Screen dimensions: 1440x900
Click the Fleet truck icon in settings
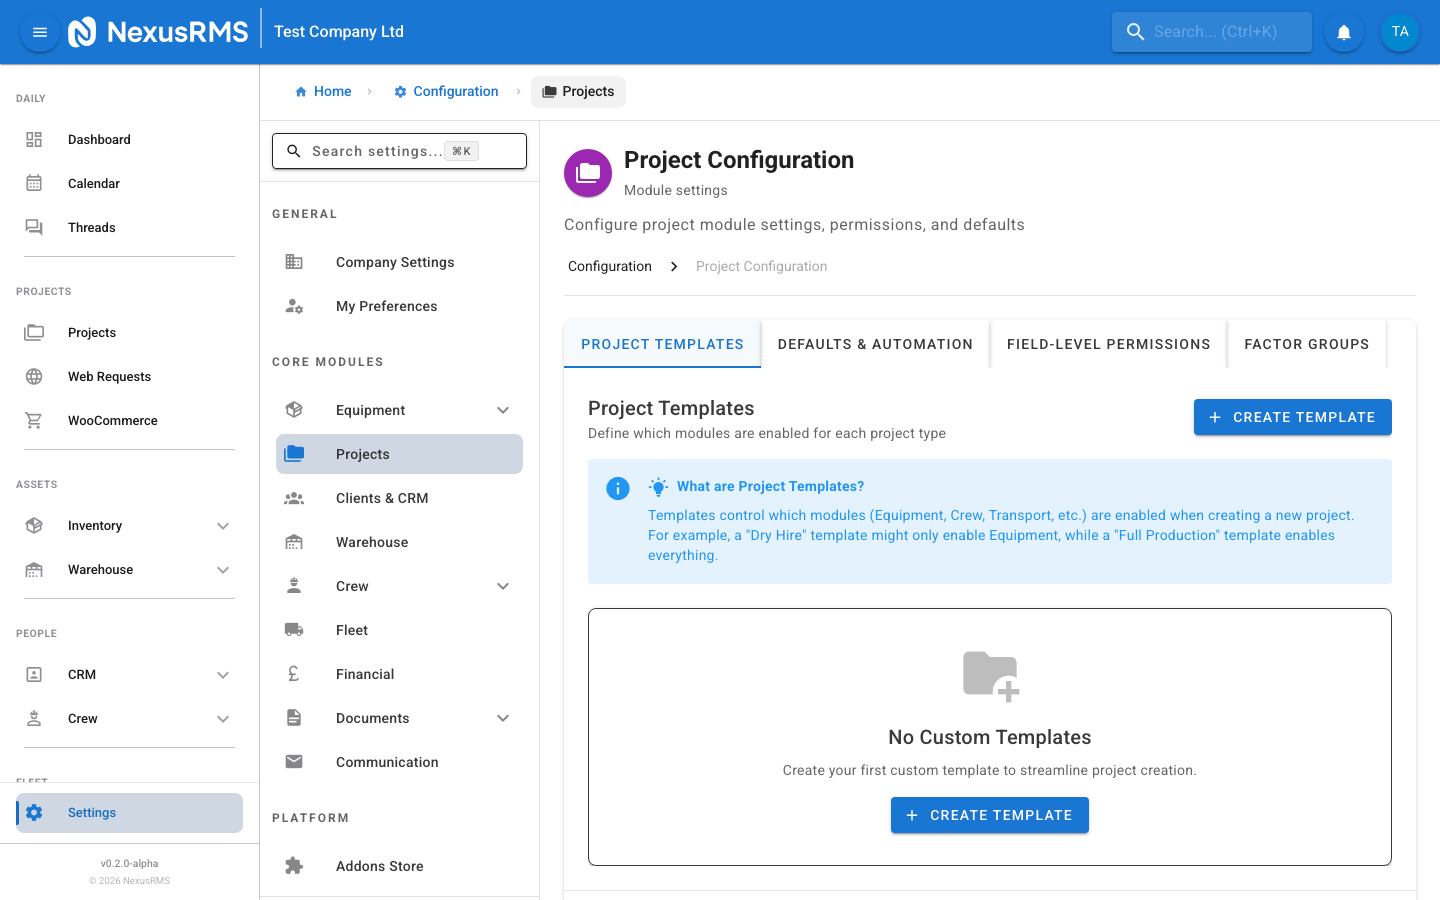(x=294, y=630)
